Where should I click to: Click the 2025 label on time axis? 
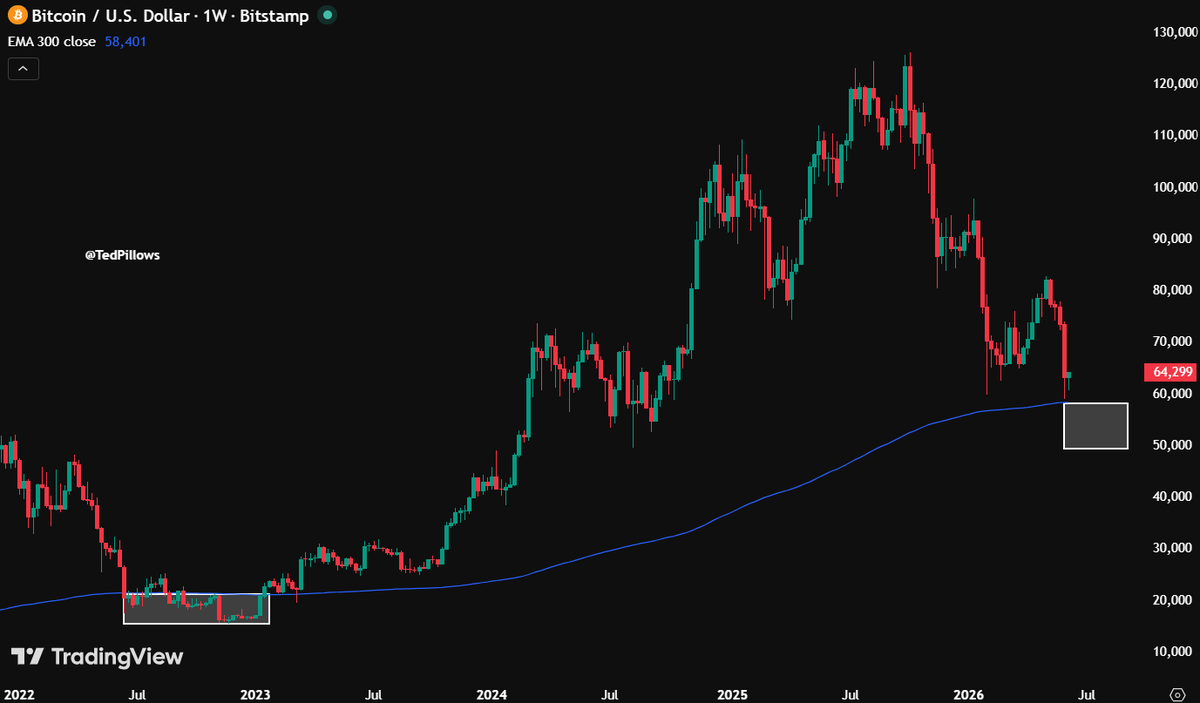point(732,694)
